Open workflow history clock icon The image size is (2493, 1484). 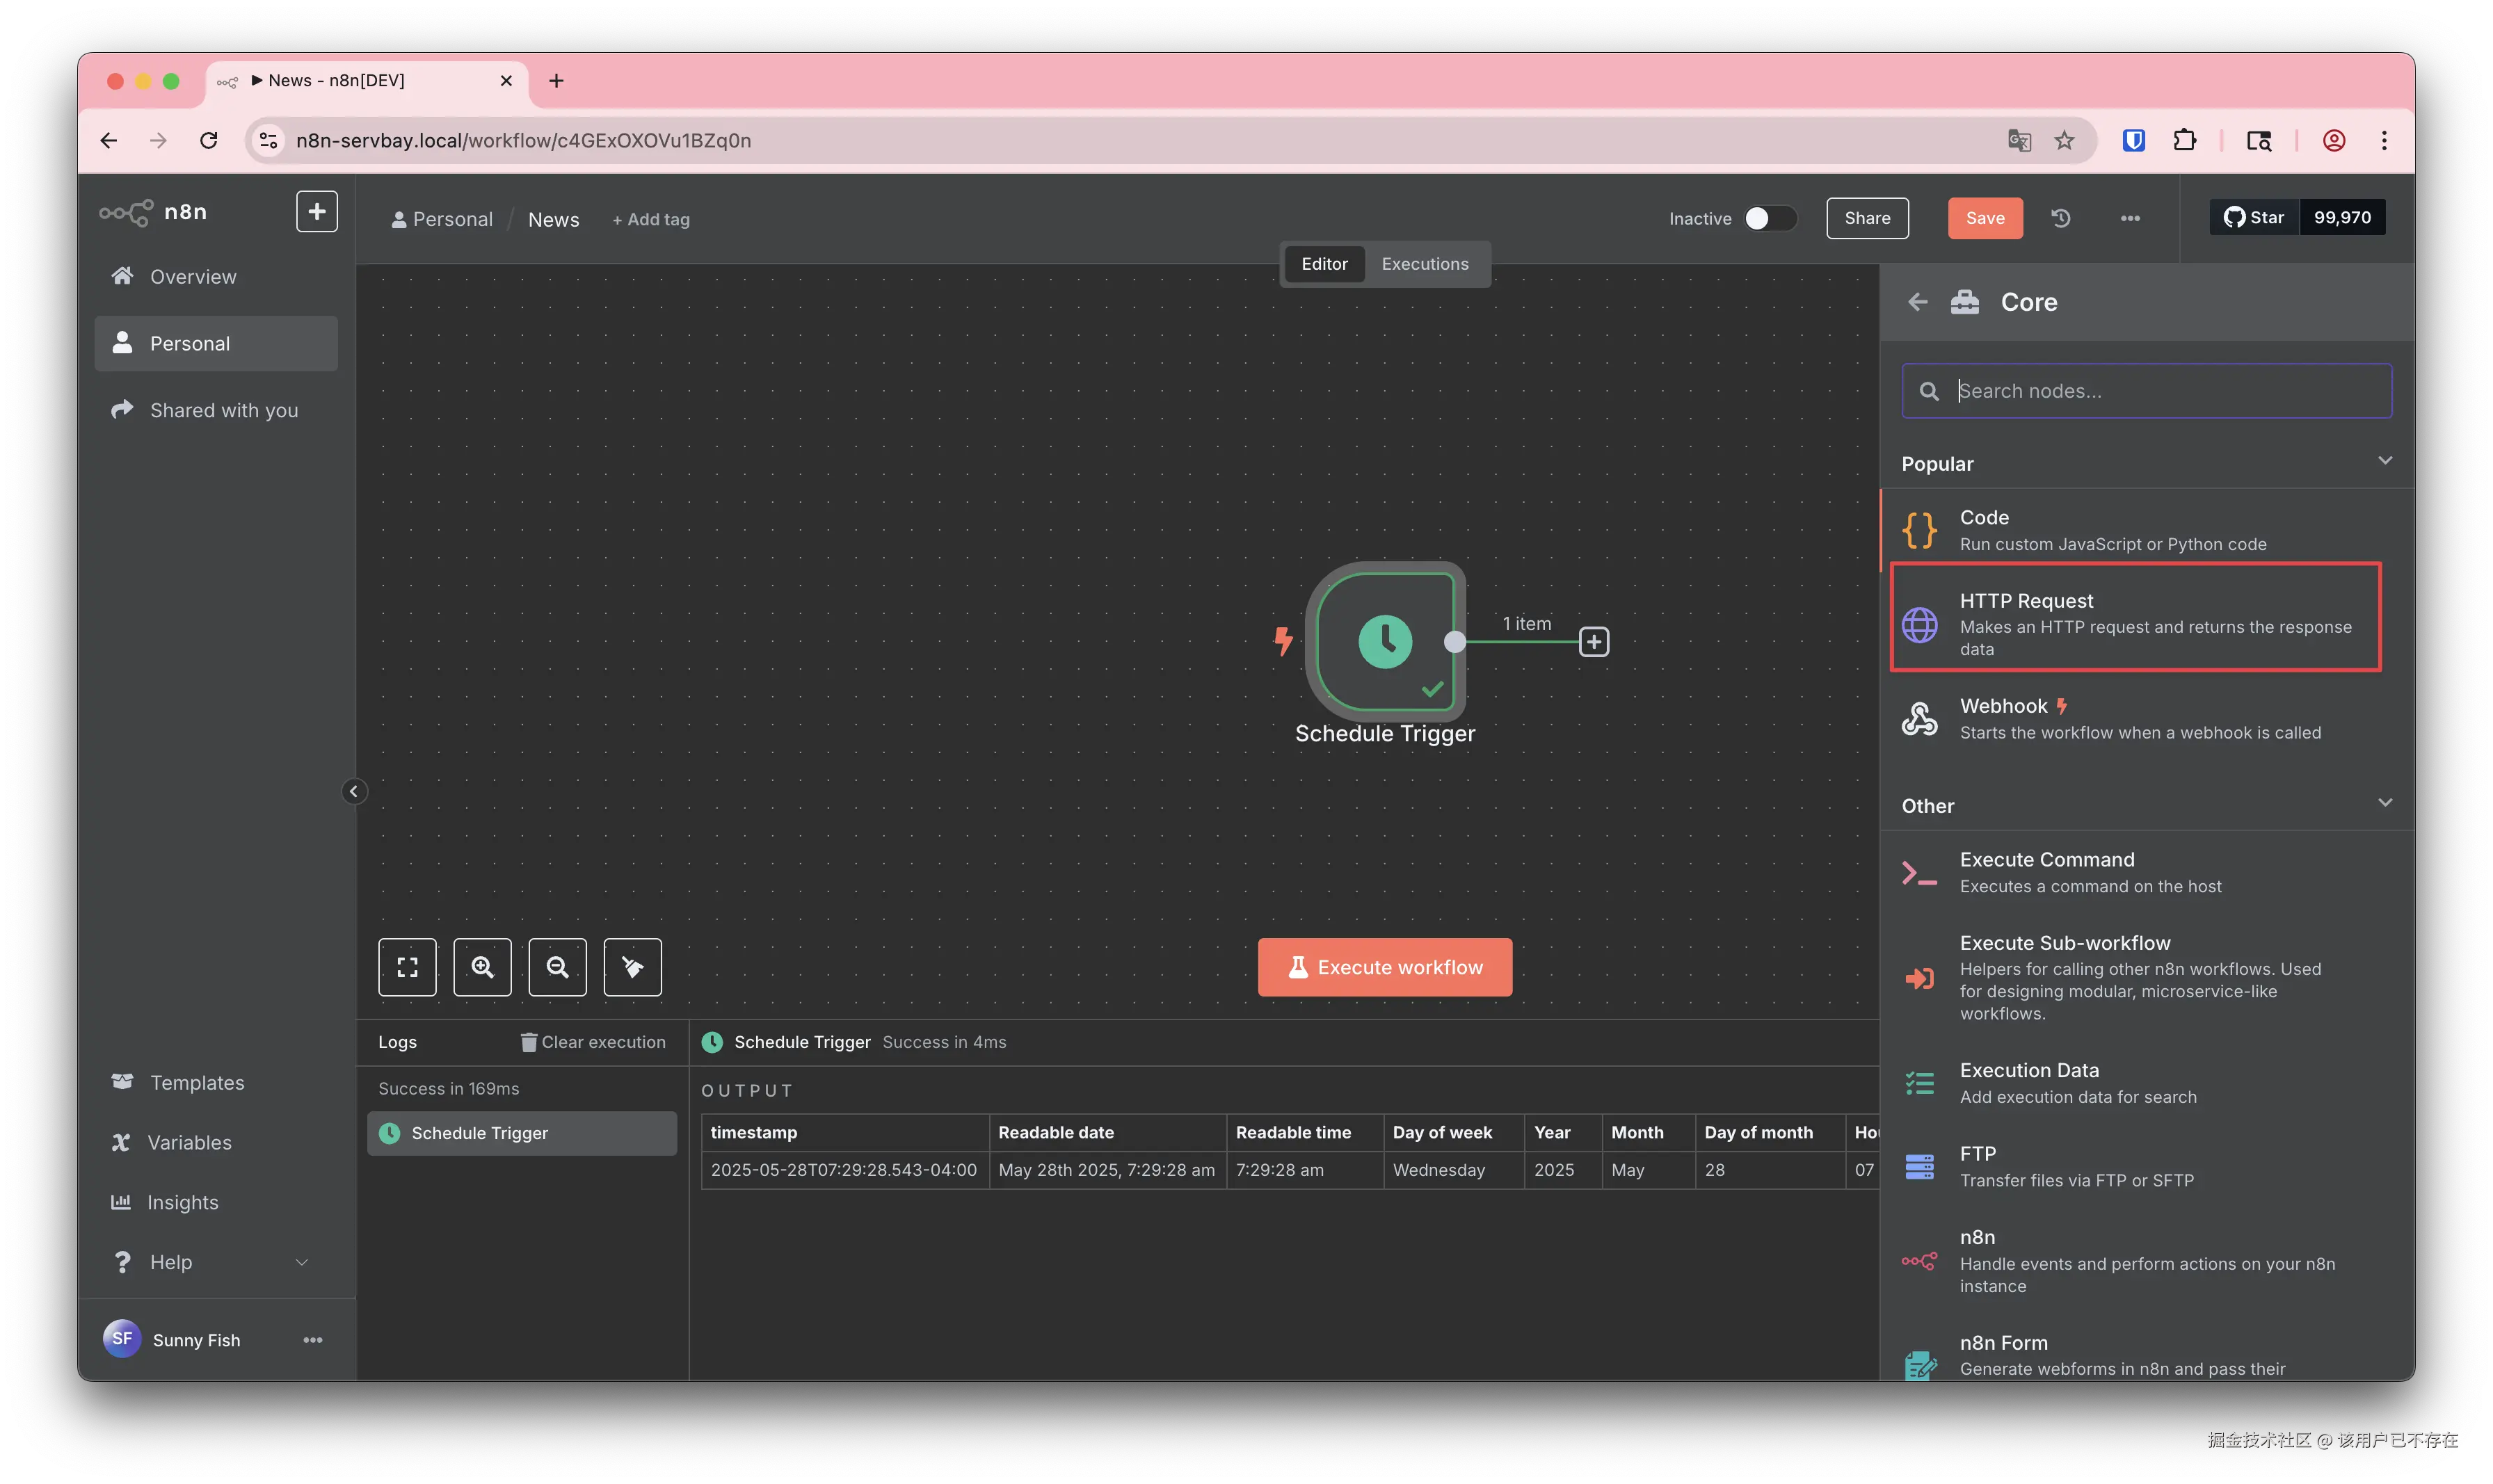tap(2061, 218)
